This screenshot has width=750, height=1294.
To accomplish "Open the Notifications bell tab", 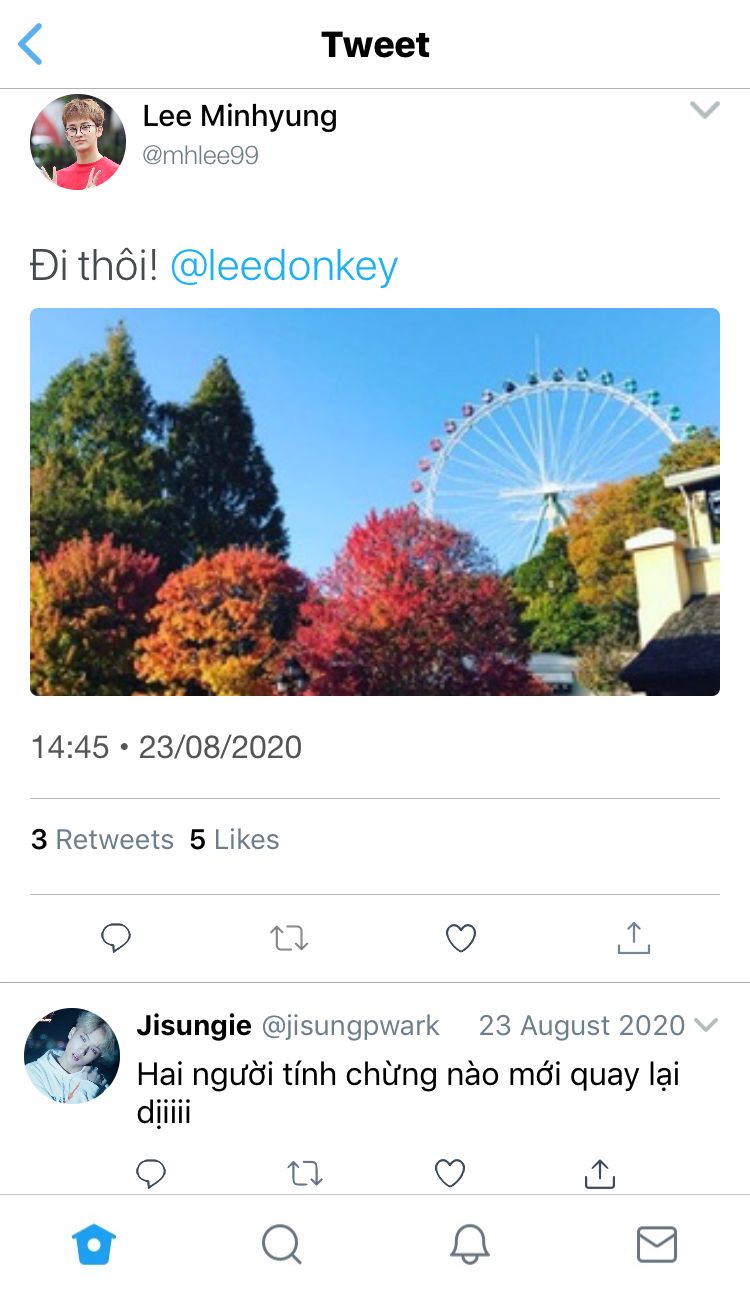I will click(469, 1245).
